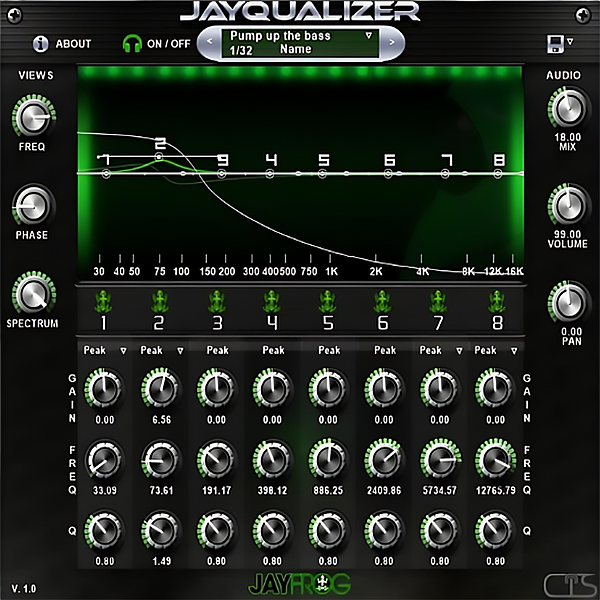Click band 4 frequency knob at 398.12

coord(272,459)
